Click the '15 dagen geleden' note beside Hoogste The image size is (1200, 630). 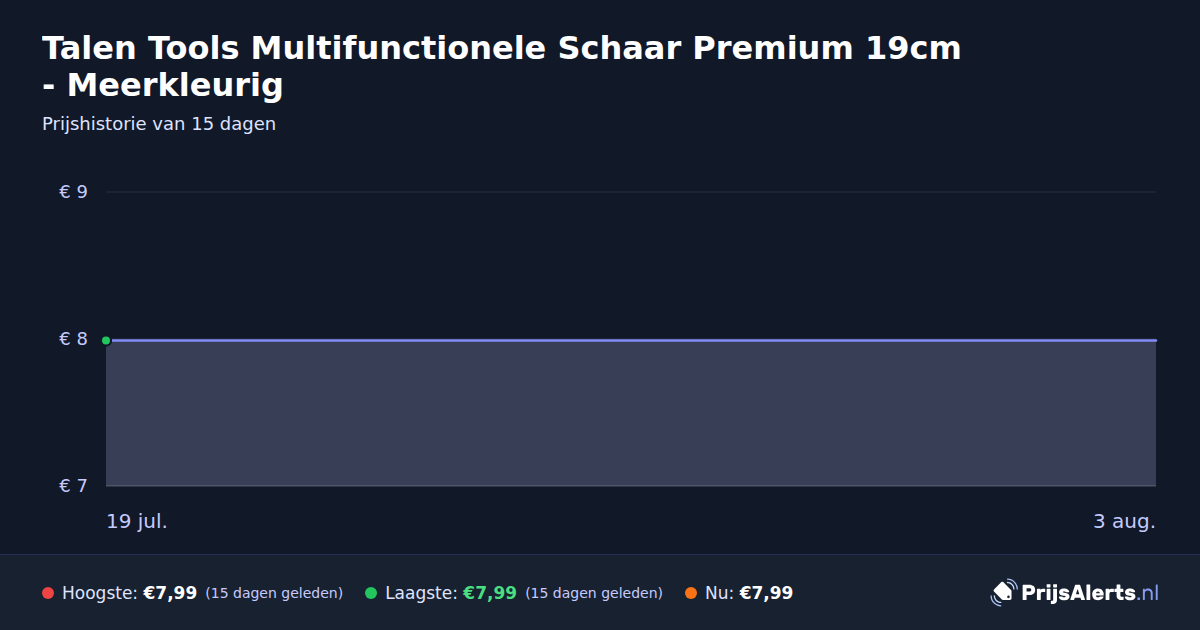(274, 593)
